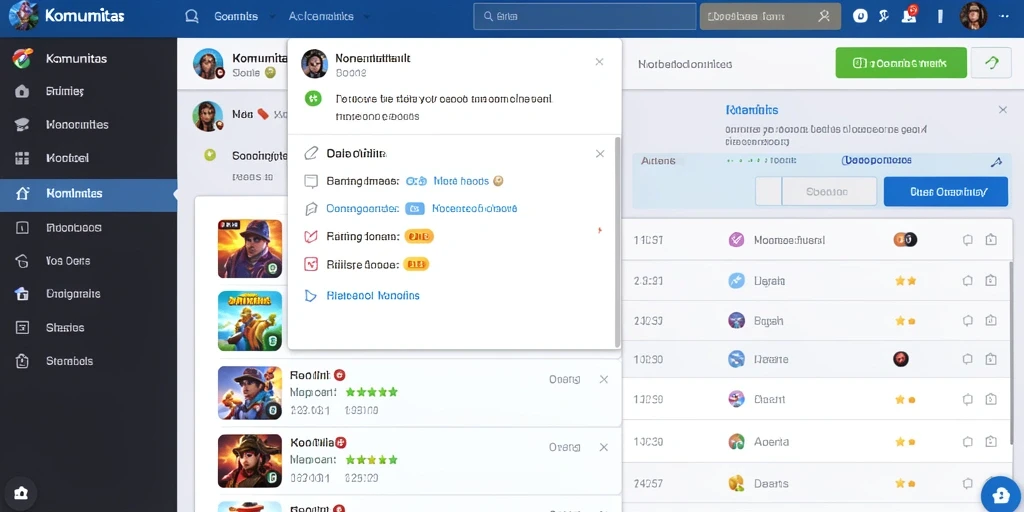
Task: Click the green circular icon in the popup
Action: (x=313, y=99)
